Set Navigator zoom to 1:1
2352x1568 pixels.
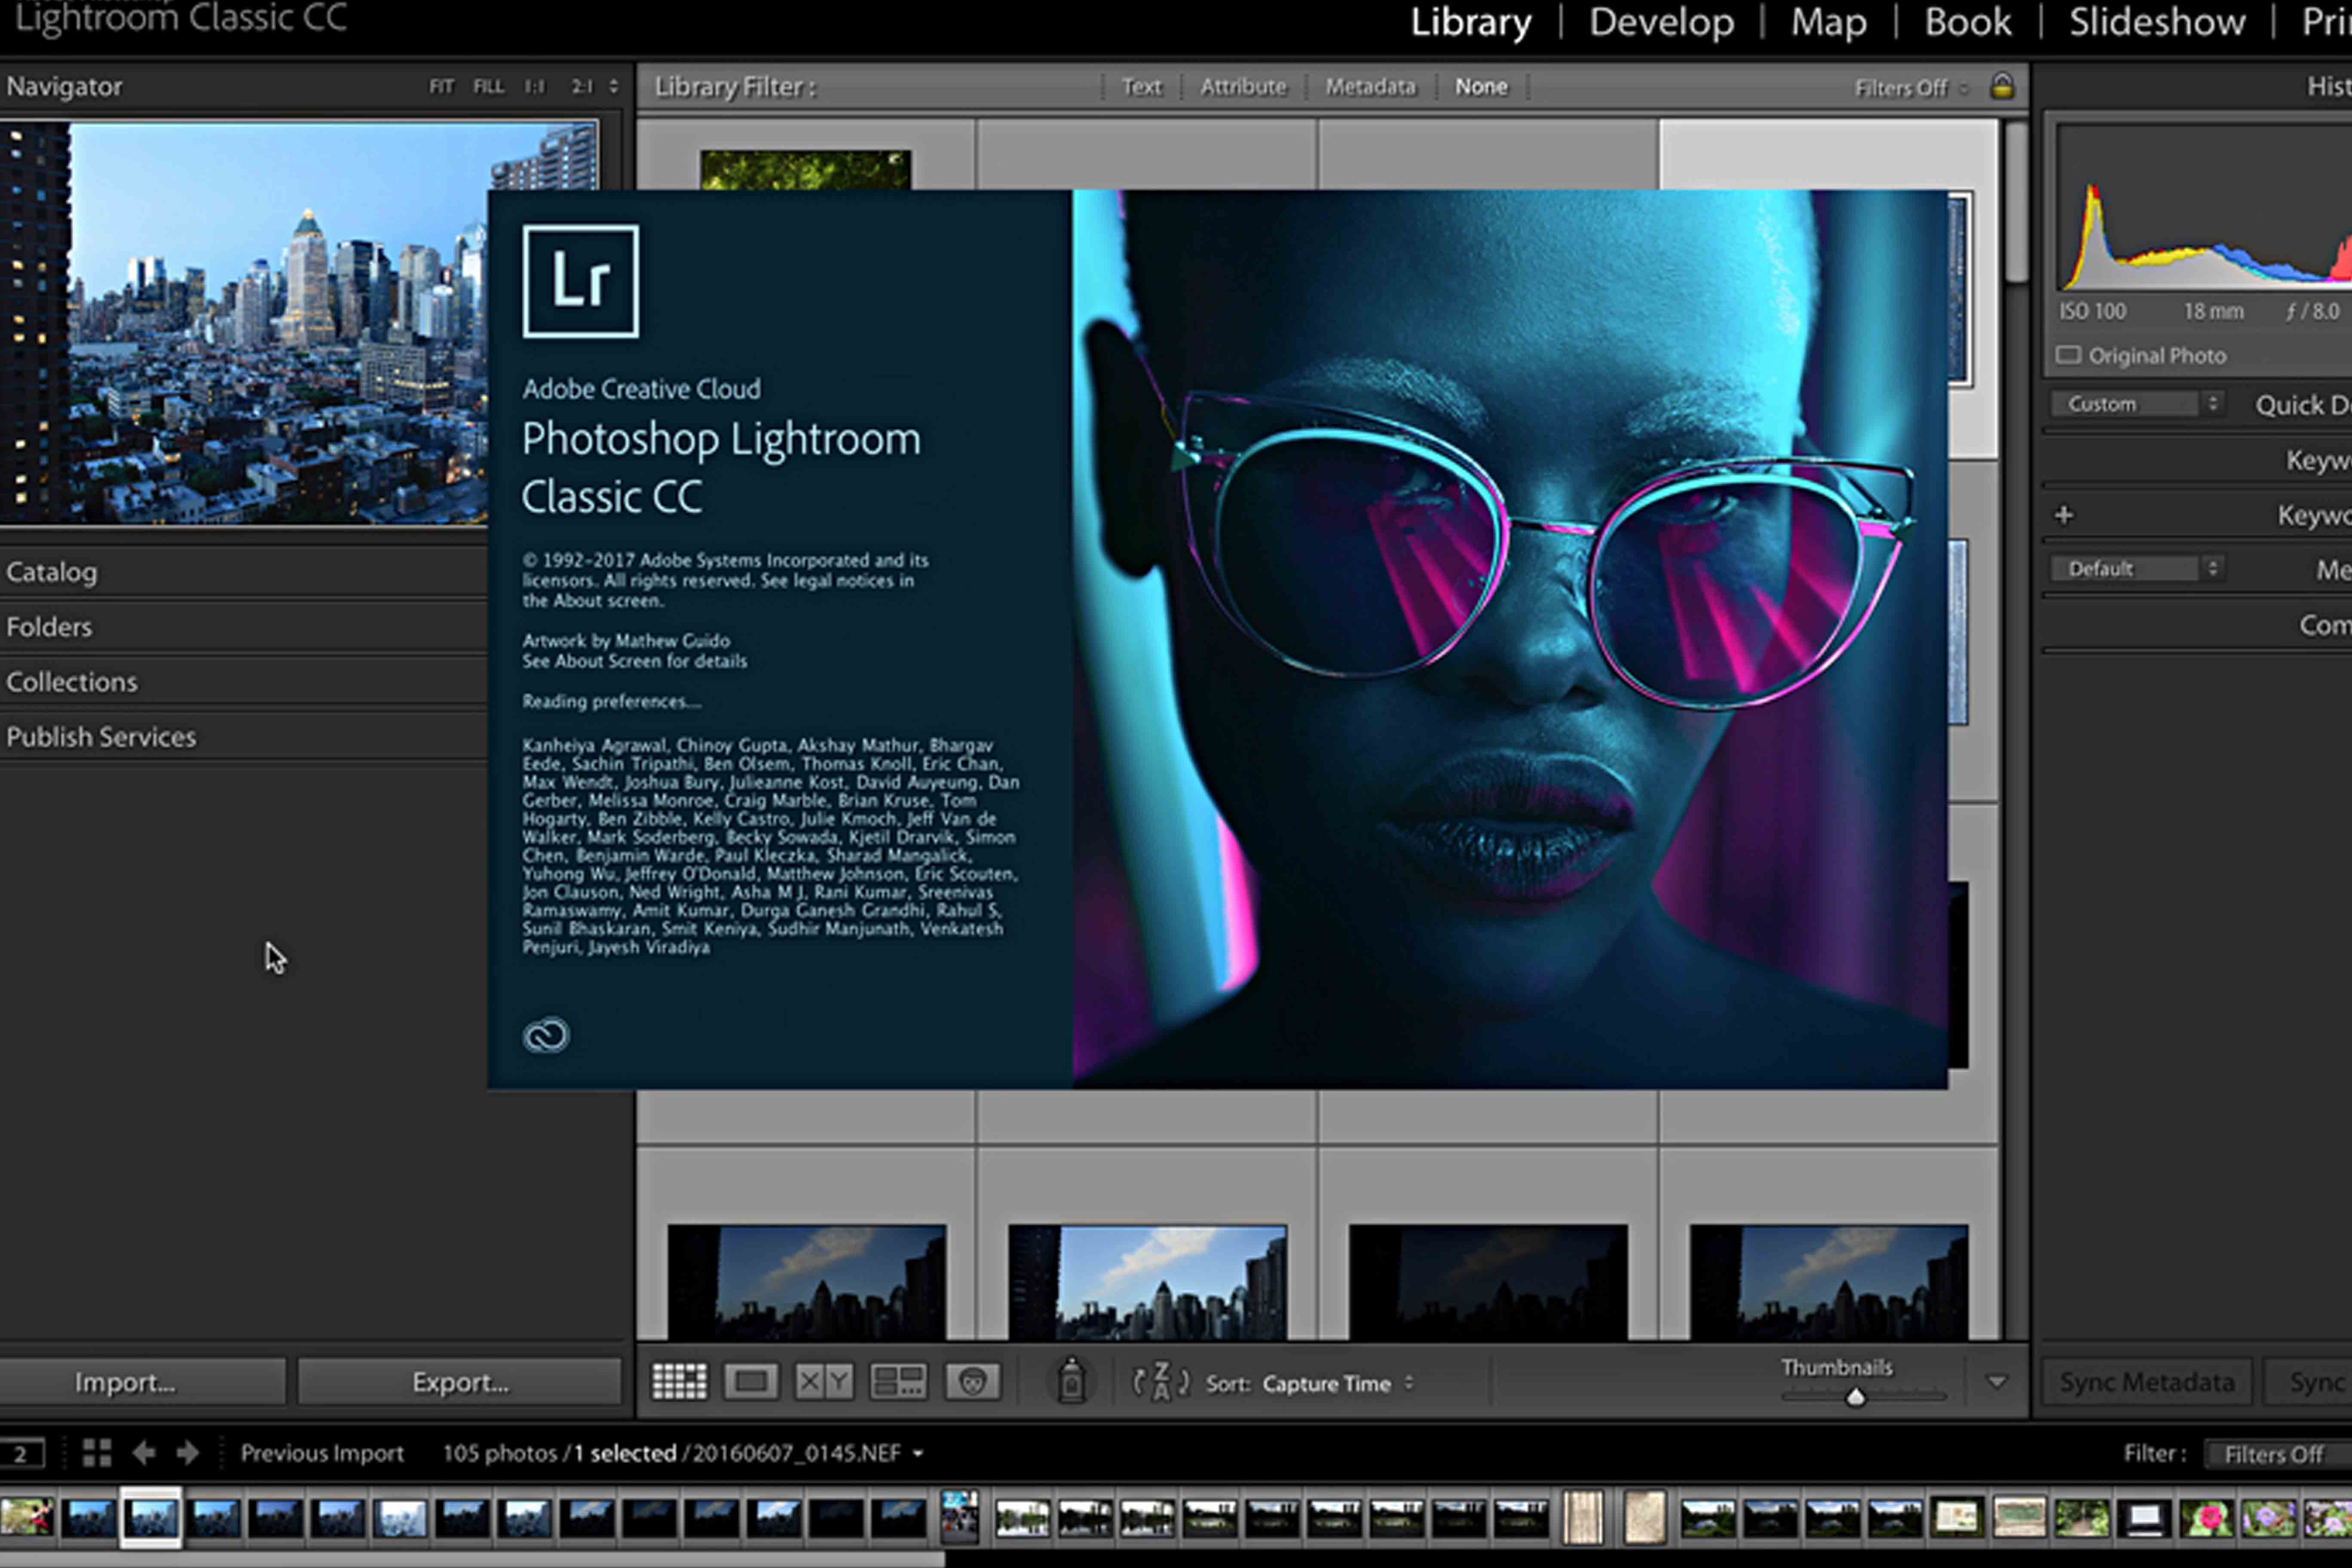click(535, 87)
